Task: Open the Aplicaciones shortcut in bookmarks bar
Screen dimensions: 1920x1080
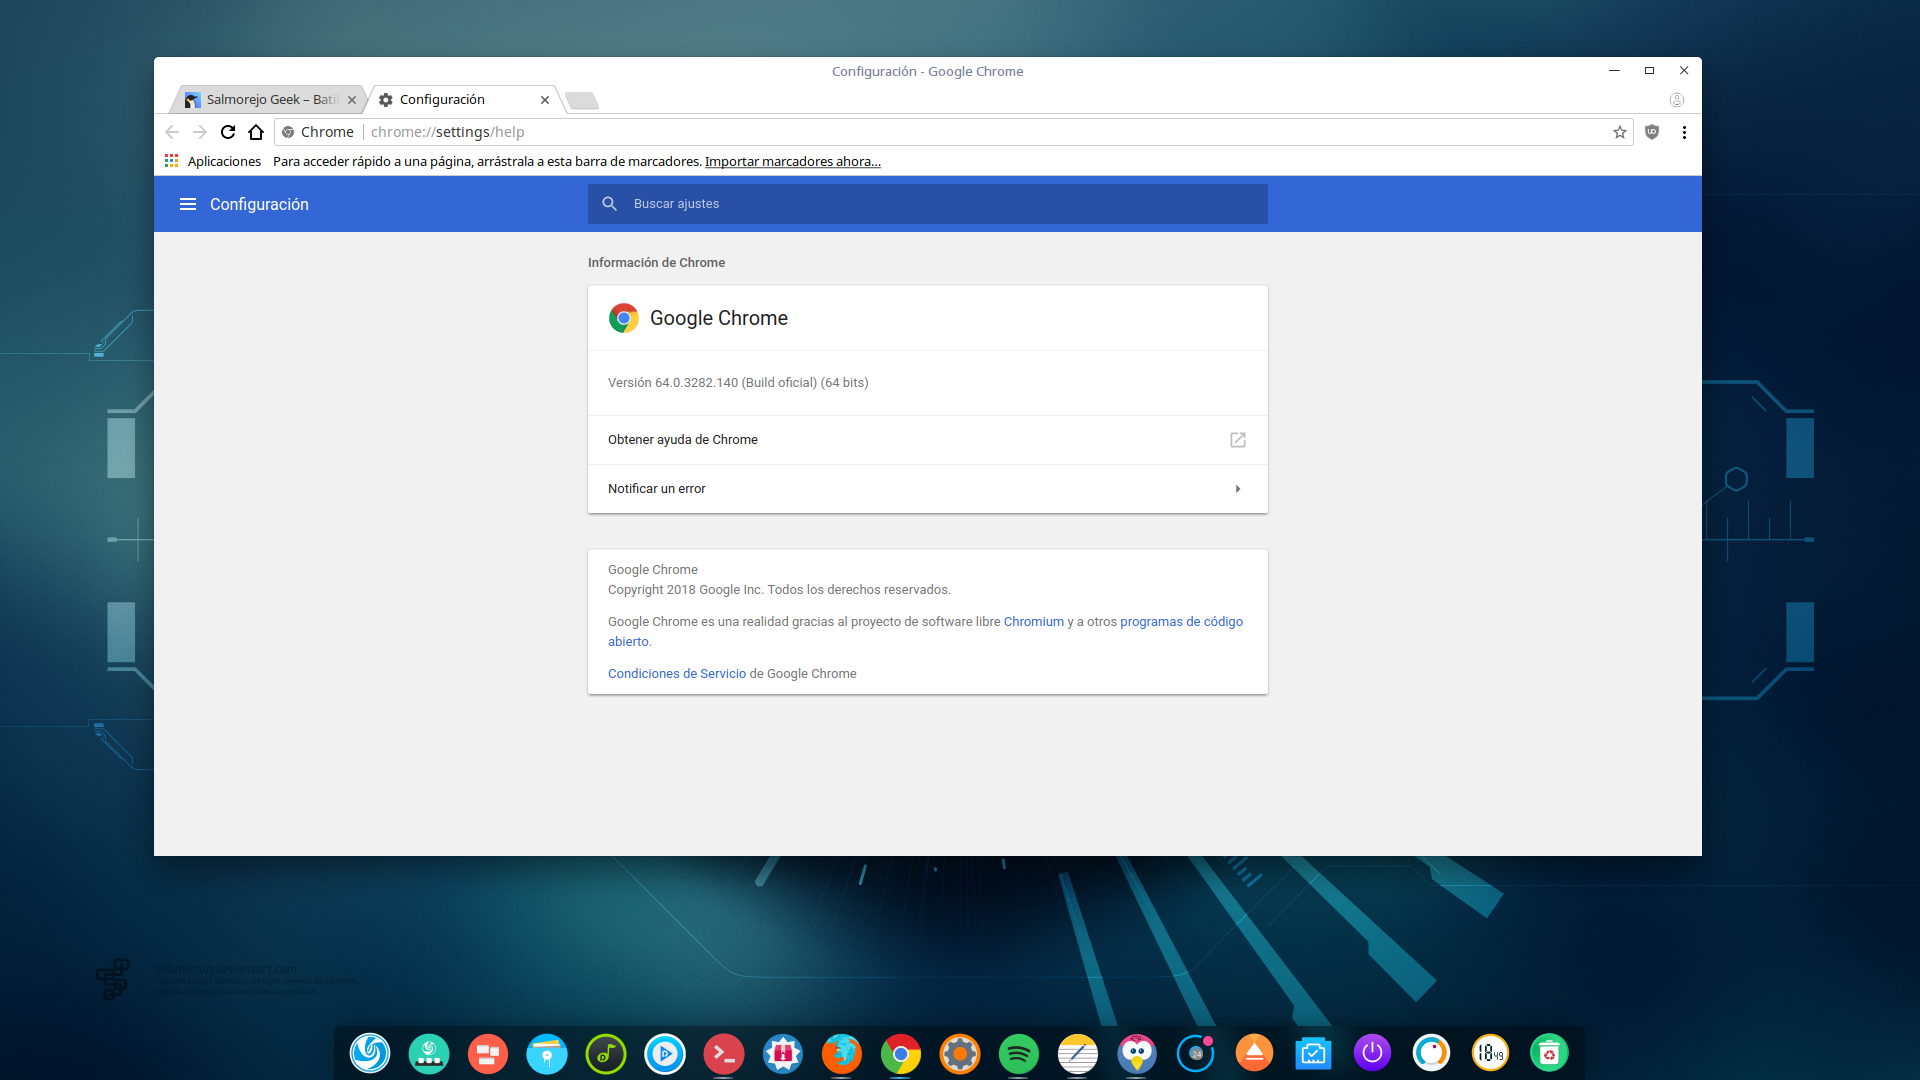Action: tap(213, 161)
